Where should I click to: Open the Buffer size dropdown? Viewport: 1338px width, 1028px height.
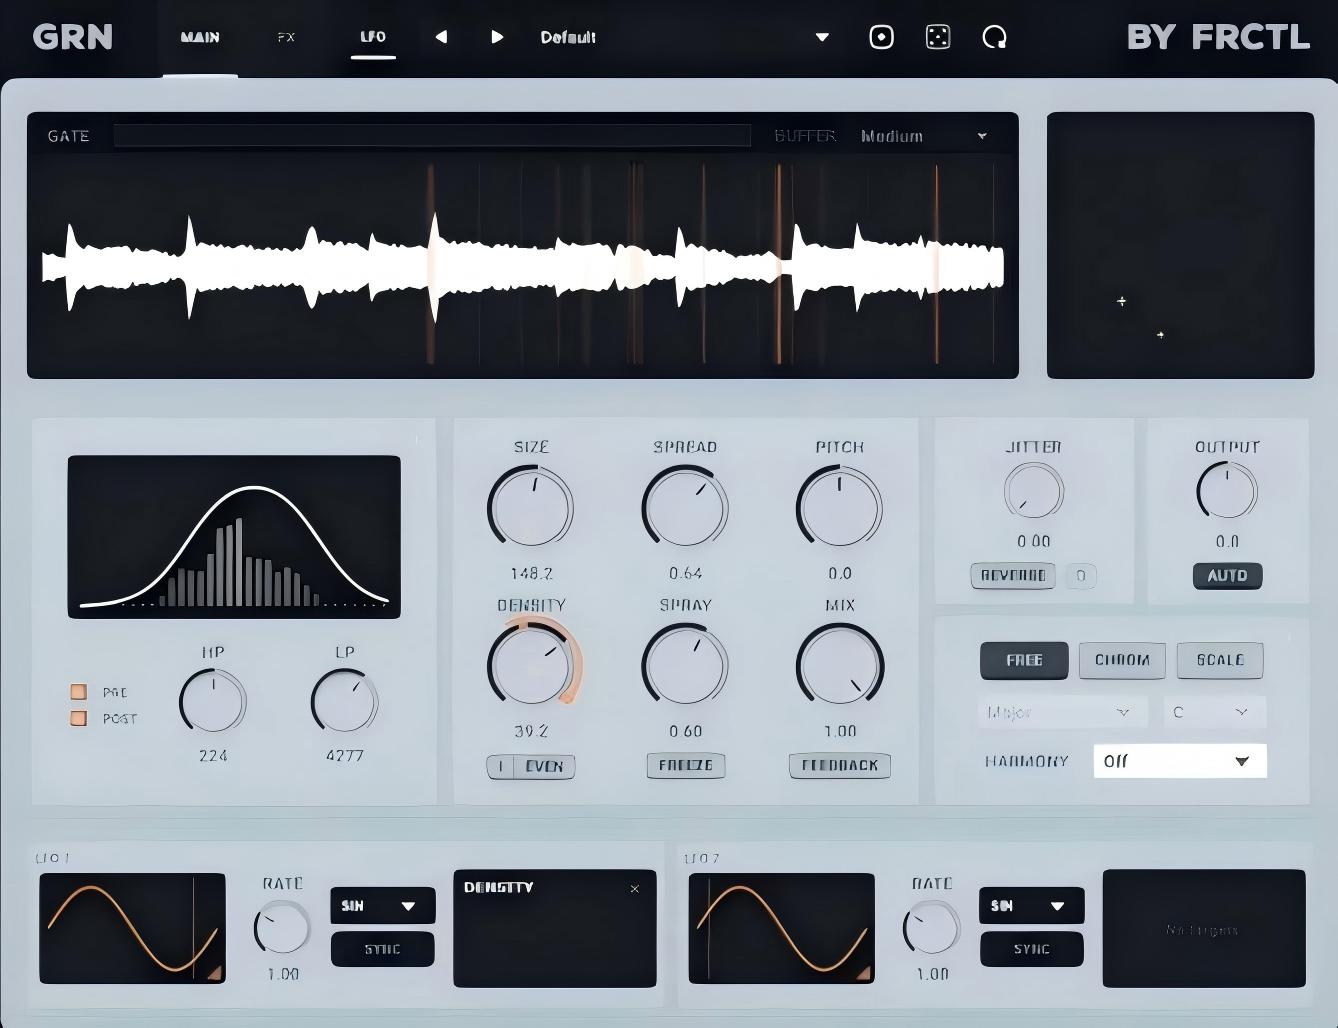(x=923, y=136)
